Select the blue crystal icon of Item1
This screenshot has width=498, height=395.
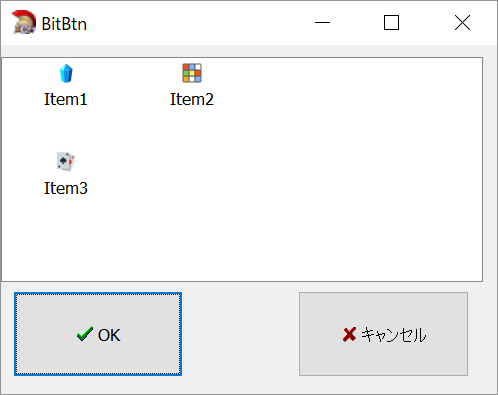[66, 73]
